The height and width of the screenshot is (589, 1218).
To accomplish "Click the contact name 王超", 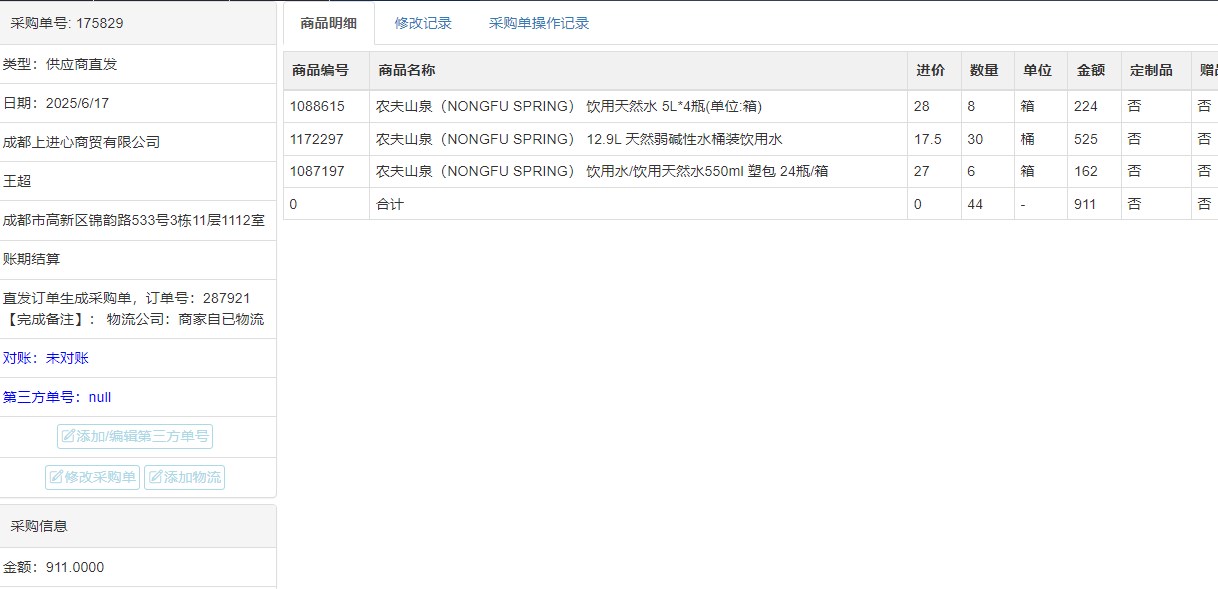I will 17,181.
